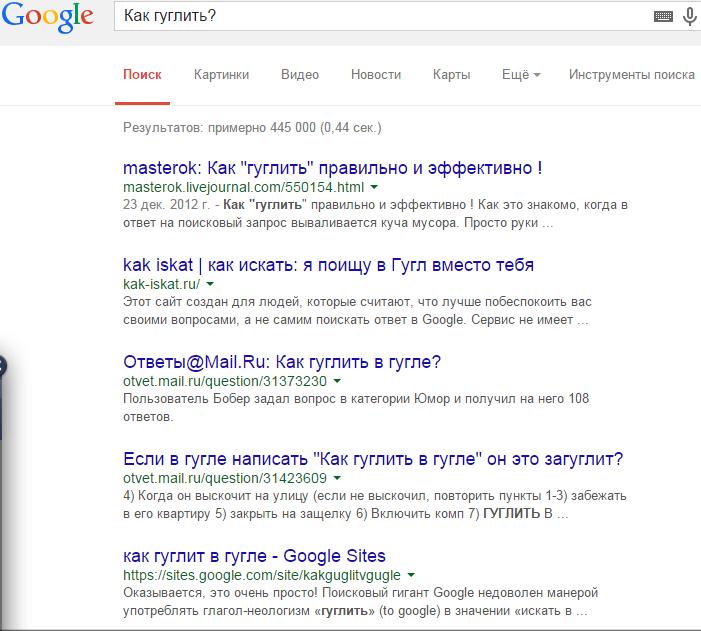Viewport: 701px width, 631px height.
Task: Expand arrow next to kak-iskat.ru URL
Action: pyautogui.click(x=210, y=284)
